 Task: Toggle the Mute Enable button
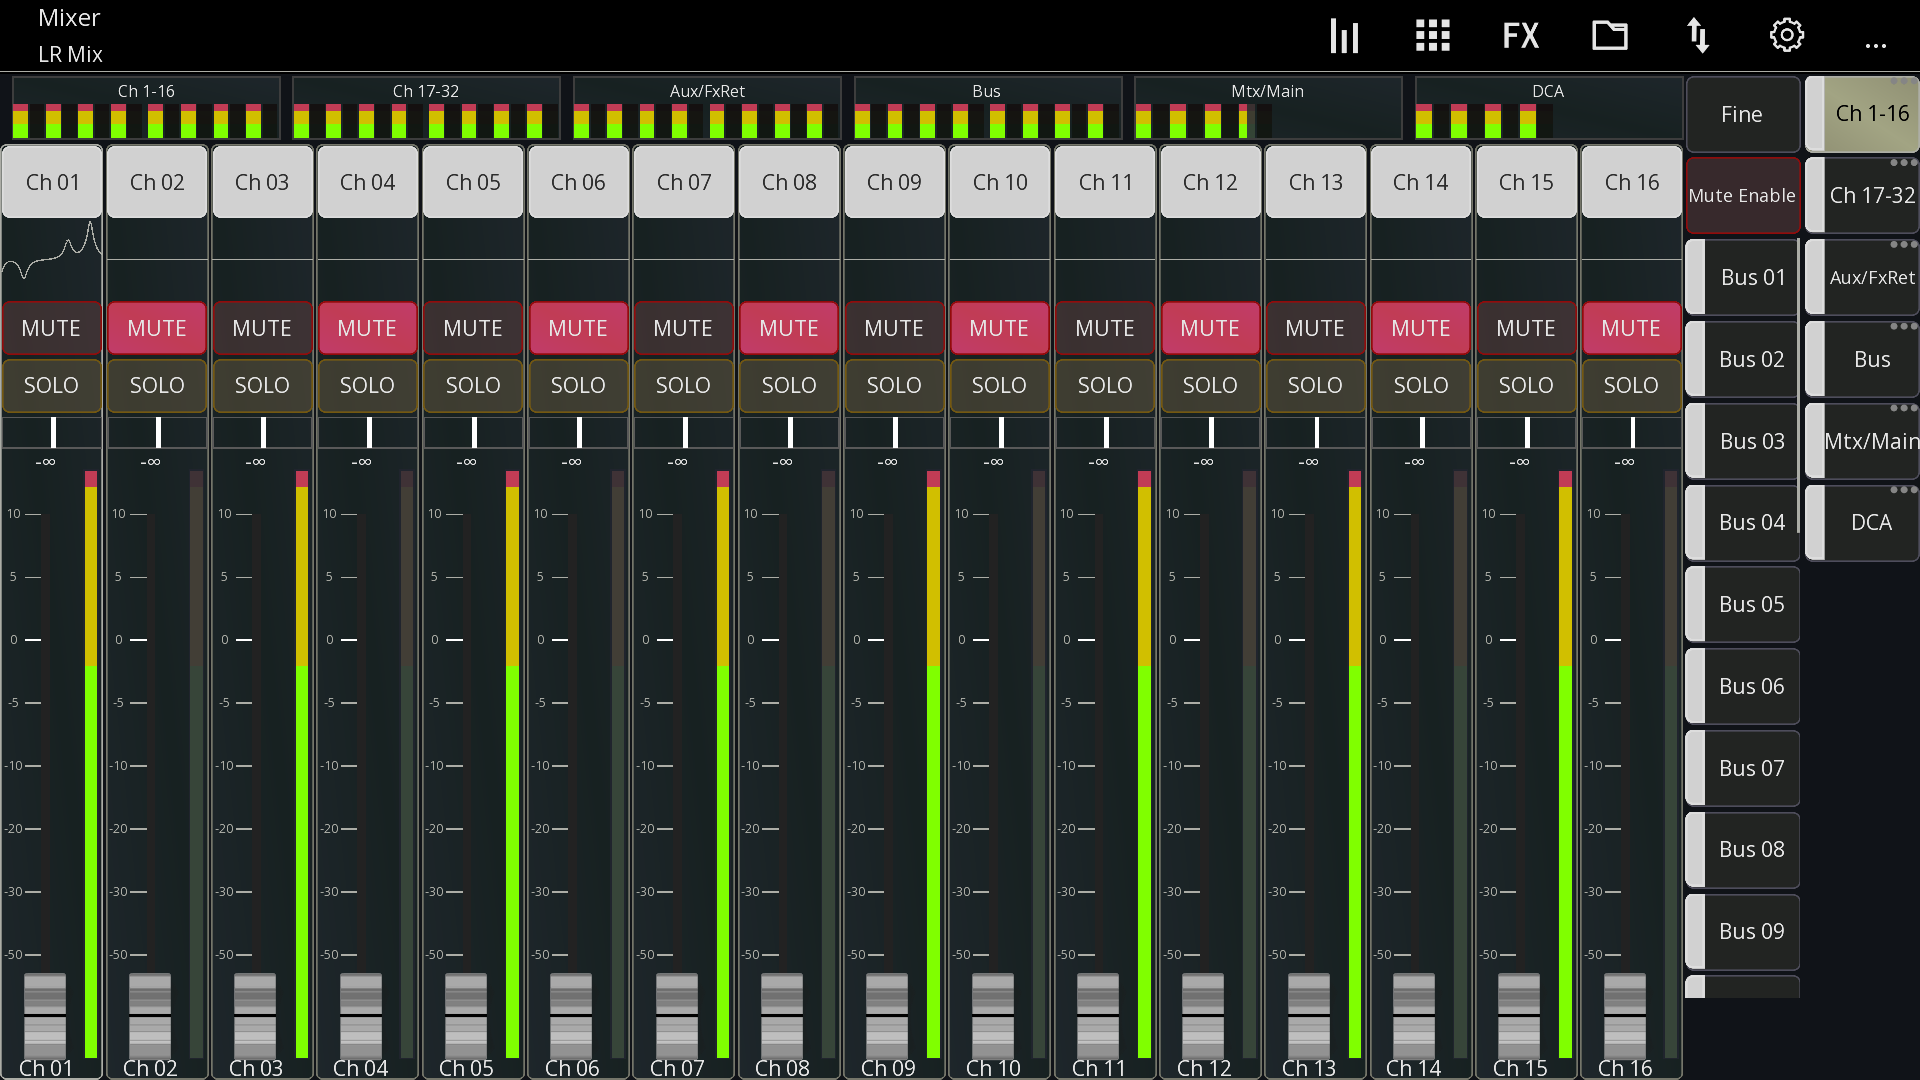(1742, 195)
